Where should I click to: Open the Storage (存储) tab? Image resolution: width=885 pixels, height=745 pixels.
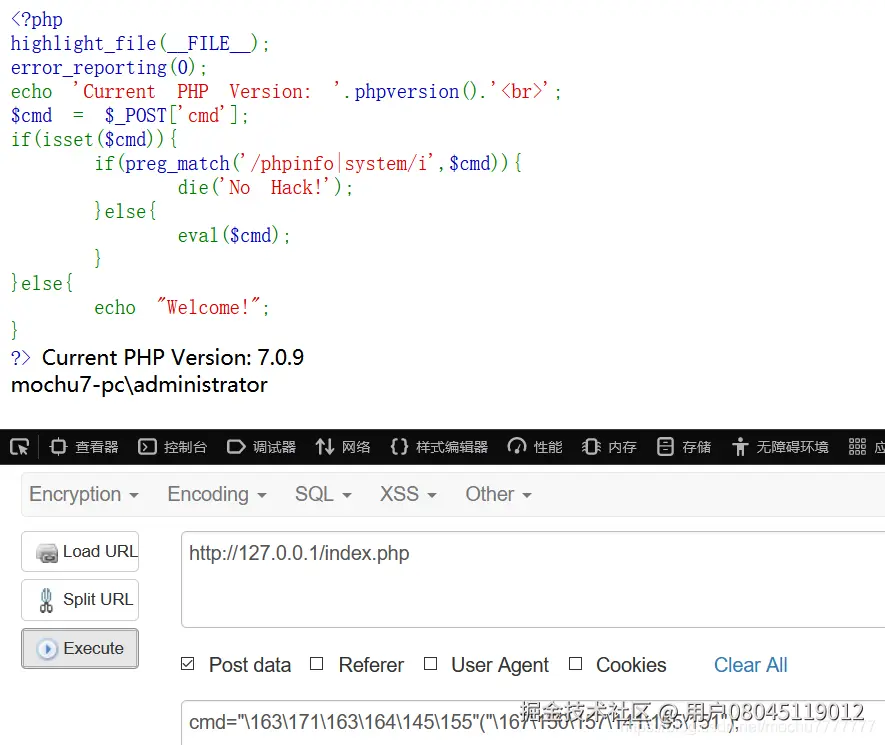click(x=684, y=447)
